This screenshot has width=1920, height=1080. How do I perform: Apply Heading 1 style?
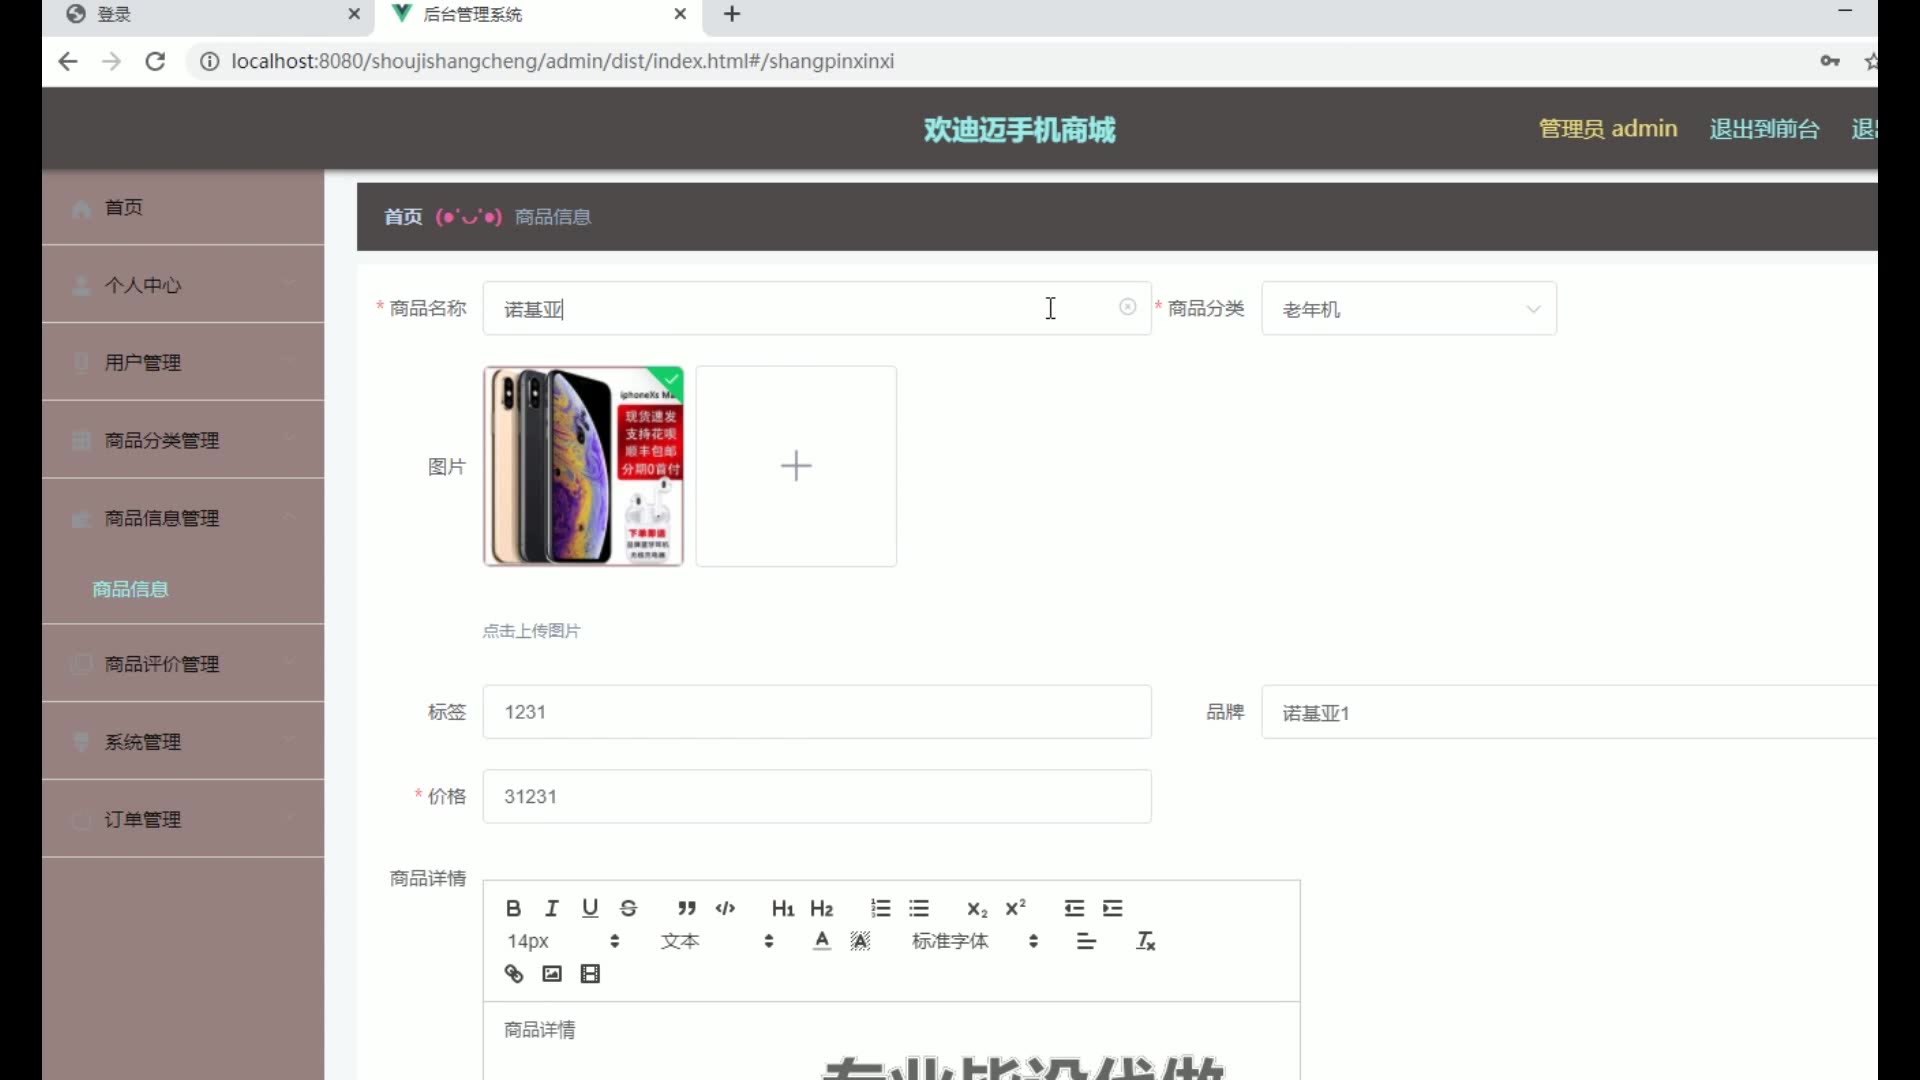[782, 908]
